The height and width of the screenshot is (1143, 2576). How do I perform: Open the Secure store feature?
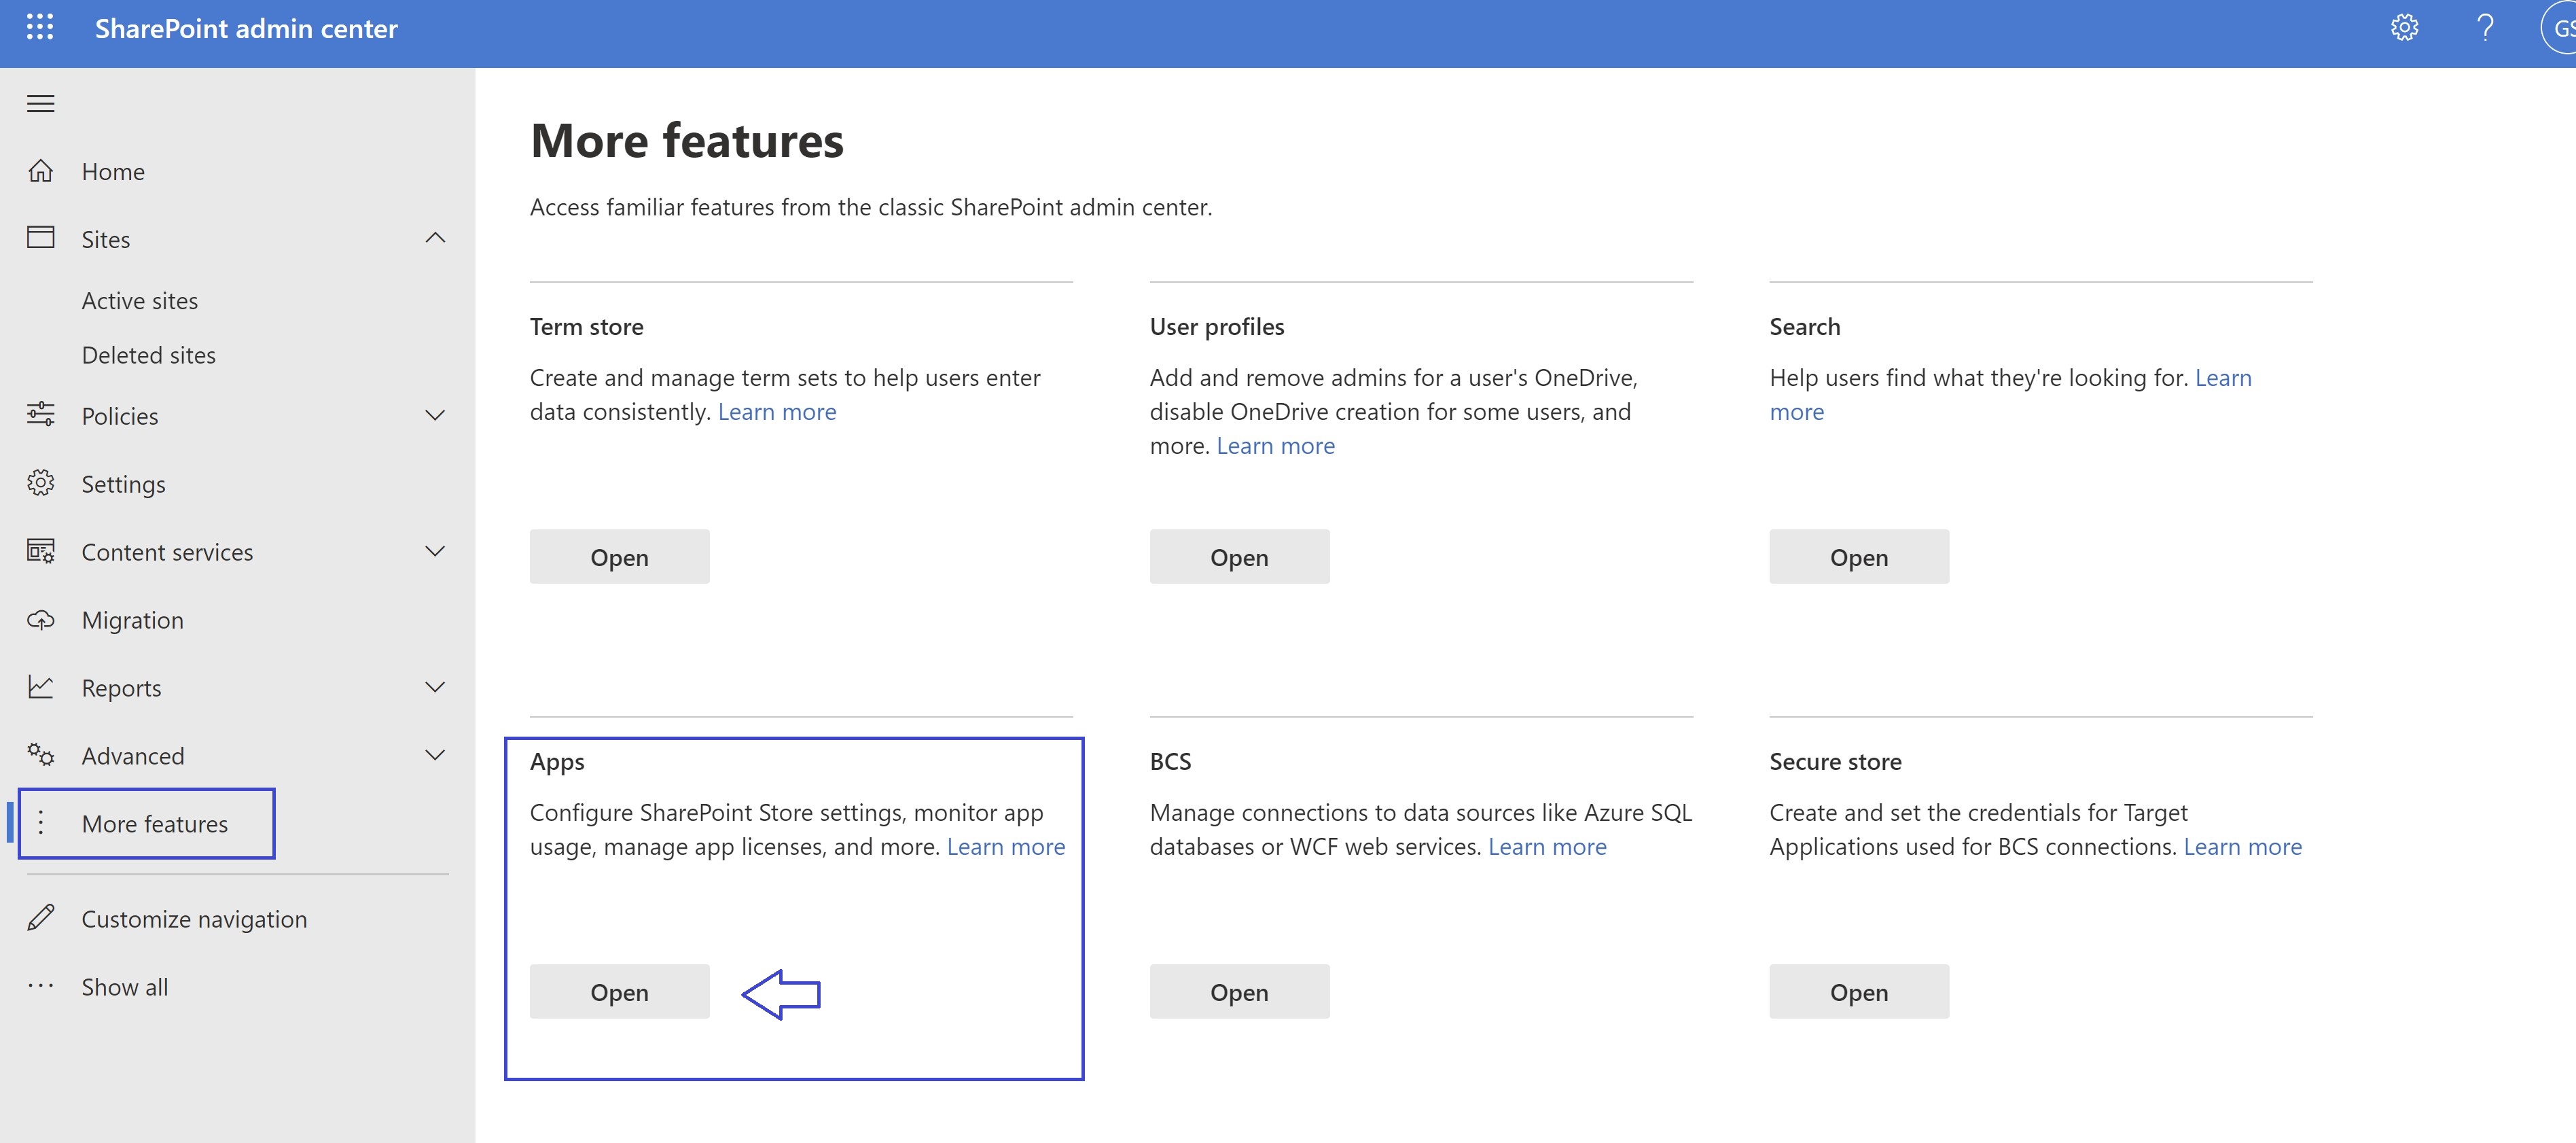tap(1859, 992)
